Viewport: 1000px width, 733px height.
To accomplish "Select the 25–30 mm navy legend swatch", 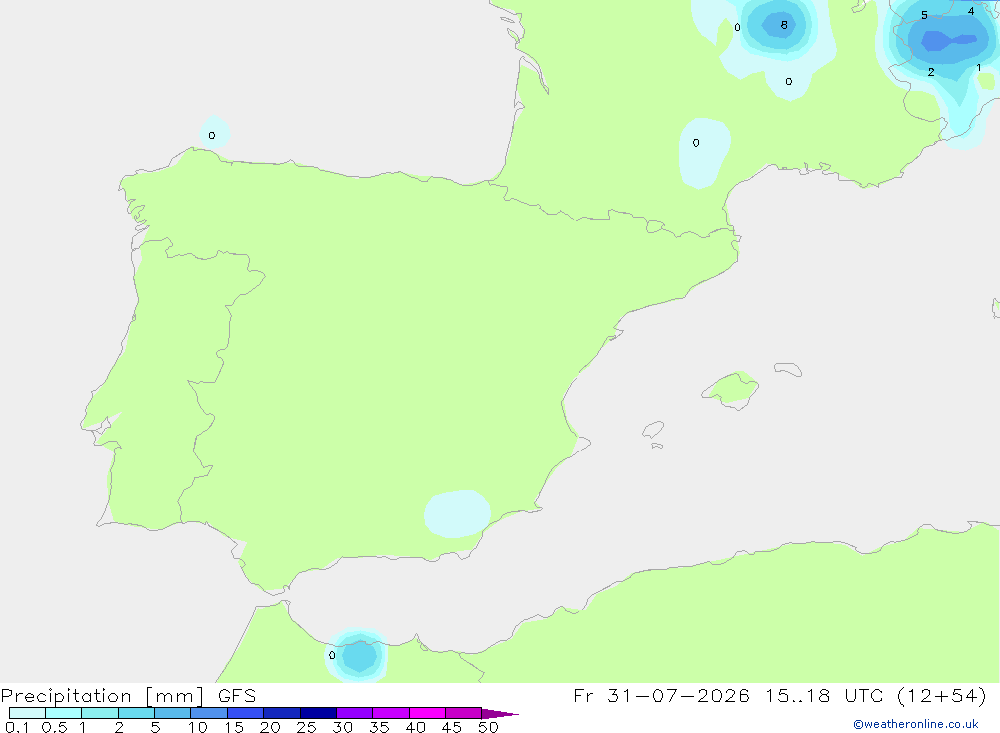I will (318, 713).
